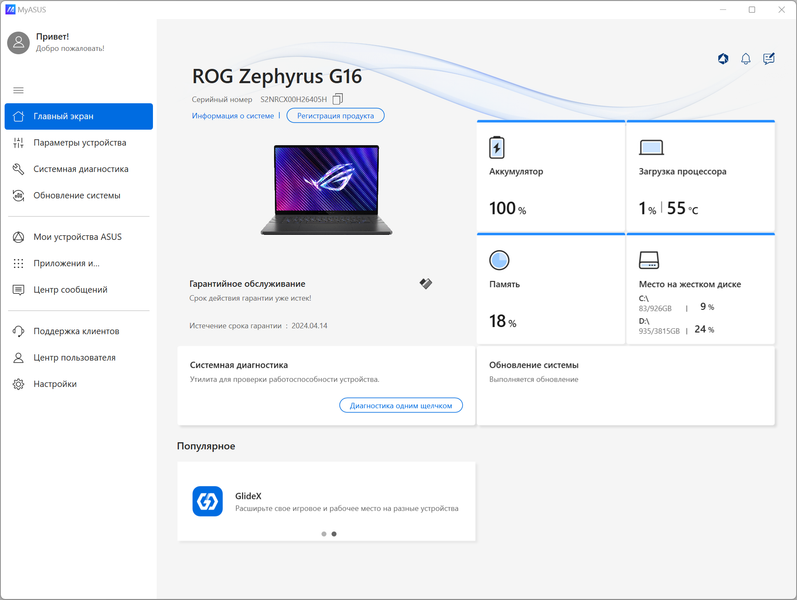Collapse the sidebar with the hamburger icon
Screen dimensions: 797x600
[x=18, y=90]
